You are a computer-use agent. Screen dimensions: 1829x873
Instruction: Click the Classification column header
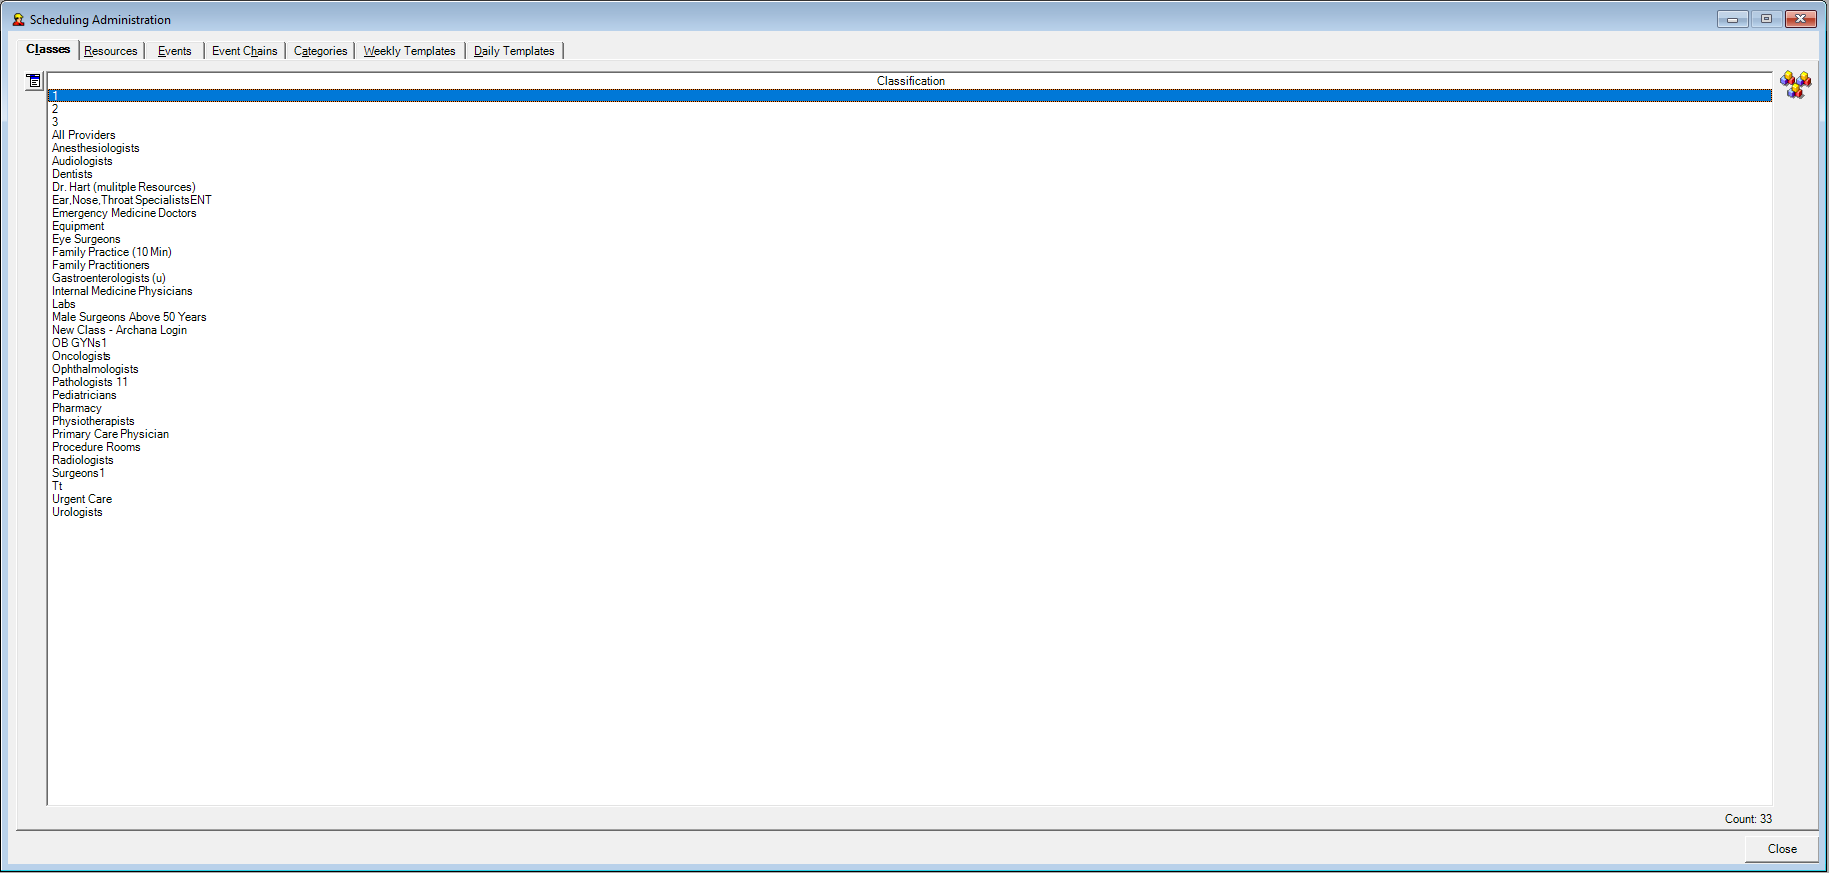tap(910, 81)
